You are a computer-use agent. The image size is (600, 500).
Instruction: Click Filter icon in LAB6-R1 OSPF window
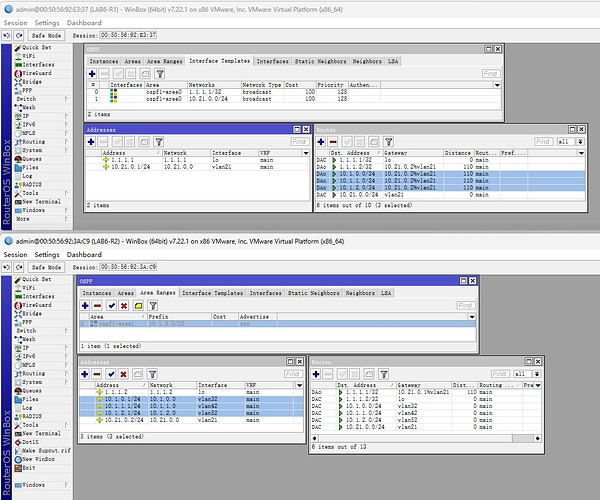(x=160, y=73)
